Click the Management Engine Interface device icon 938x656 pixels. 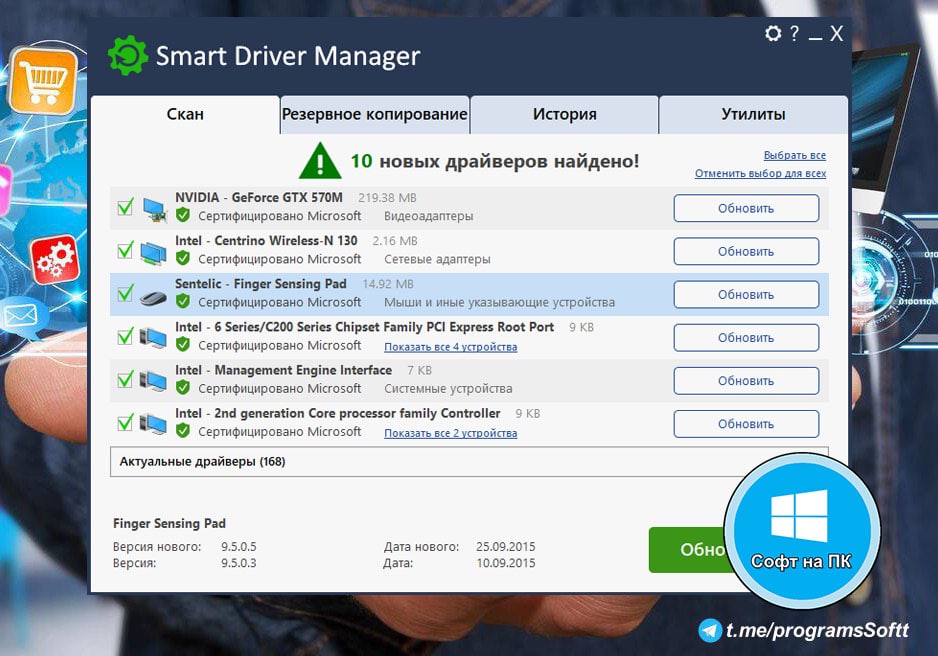(x=153, y=381)
